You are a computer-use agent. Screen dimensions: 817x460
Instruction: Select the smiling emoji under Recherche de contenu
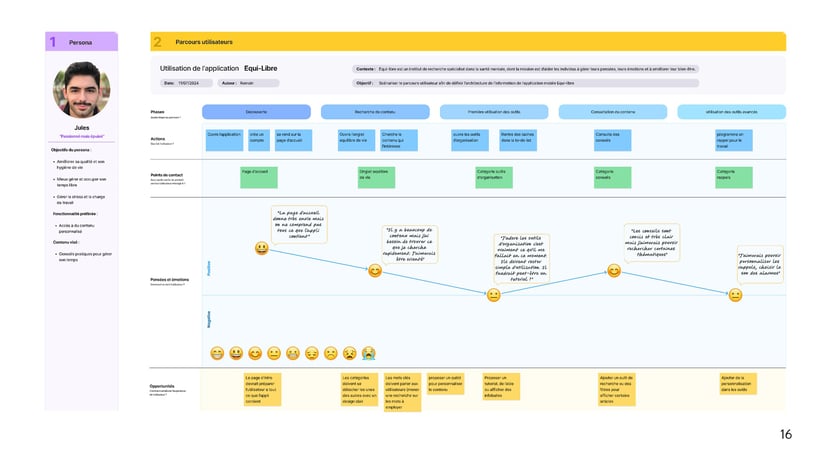(375, 271)
